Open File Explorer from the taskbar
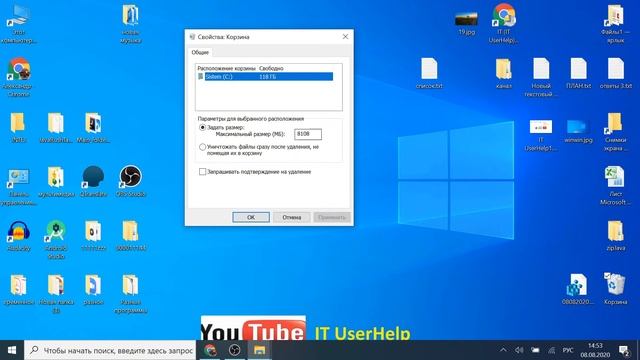Image resolution: width=640 pixels, height=360 pixels. pyautogui.click(x=259, y=350)
